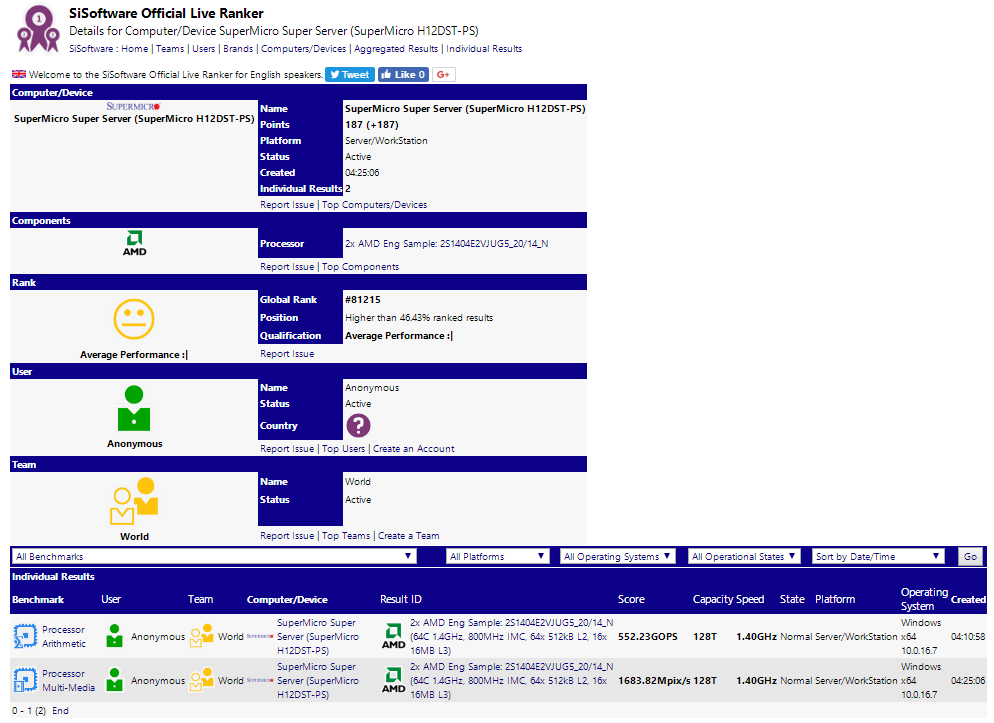Open Brands in top navigation
This screenshot has width=994, height=723.
click(x=238, y=49)
